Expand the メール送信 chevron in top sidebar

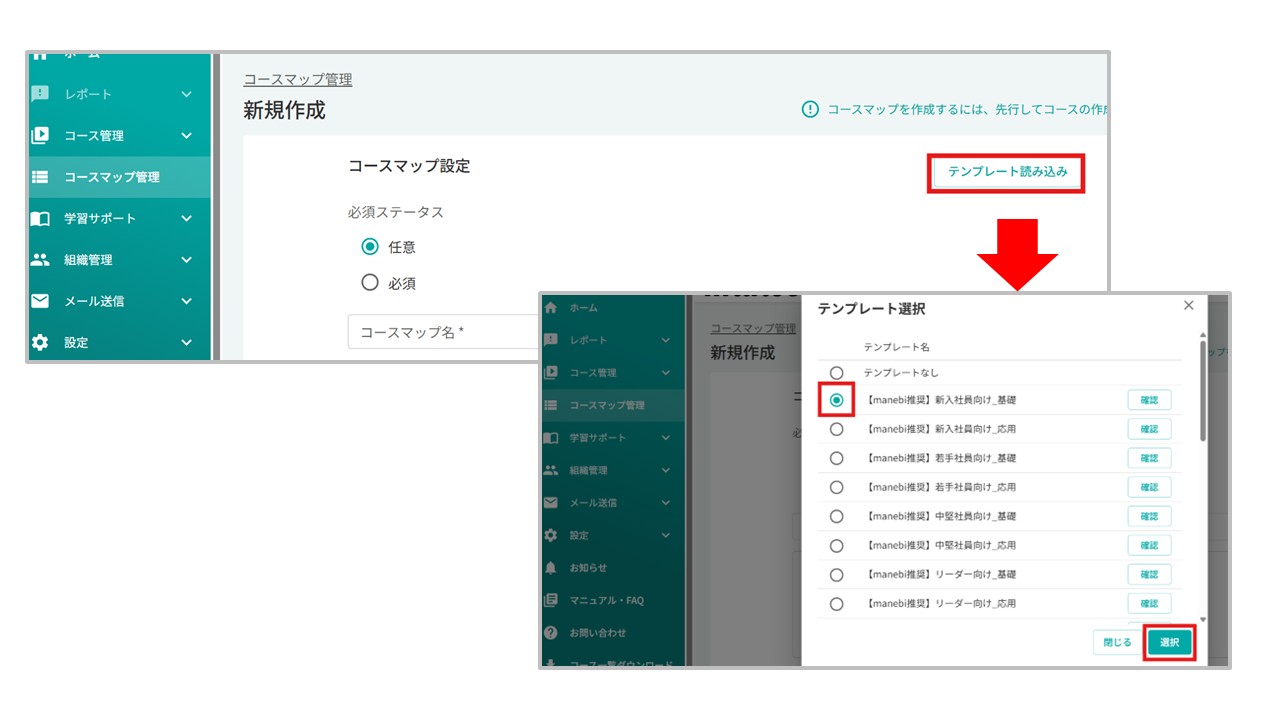[x=186, y=301]
